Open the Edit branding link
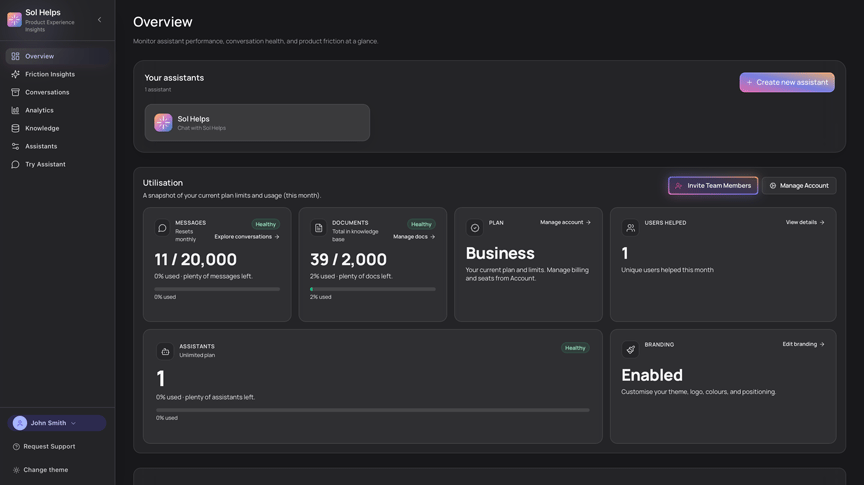This screenshot has height=485, width=864. point(803,344)
